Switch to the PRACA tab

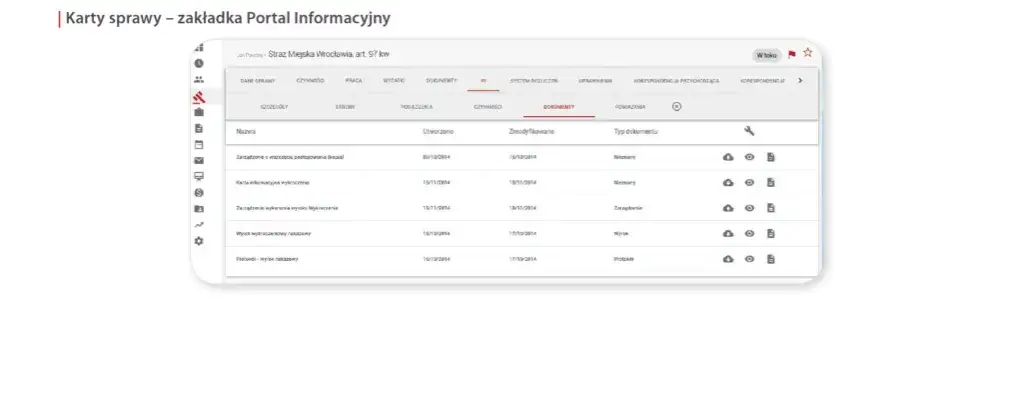(354, 81)
